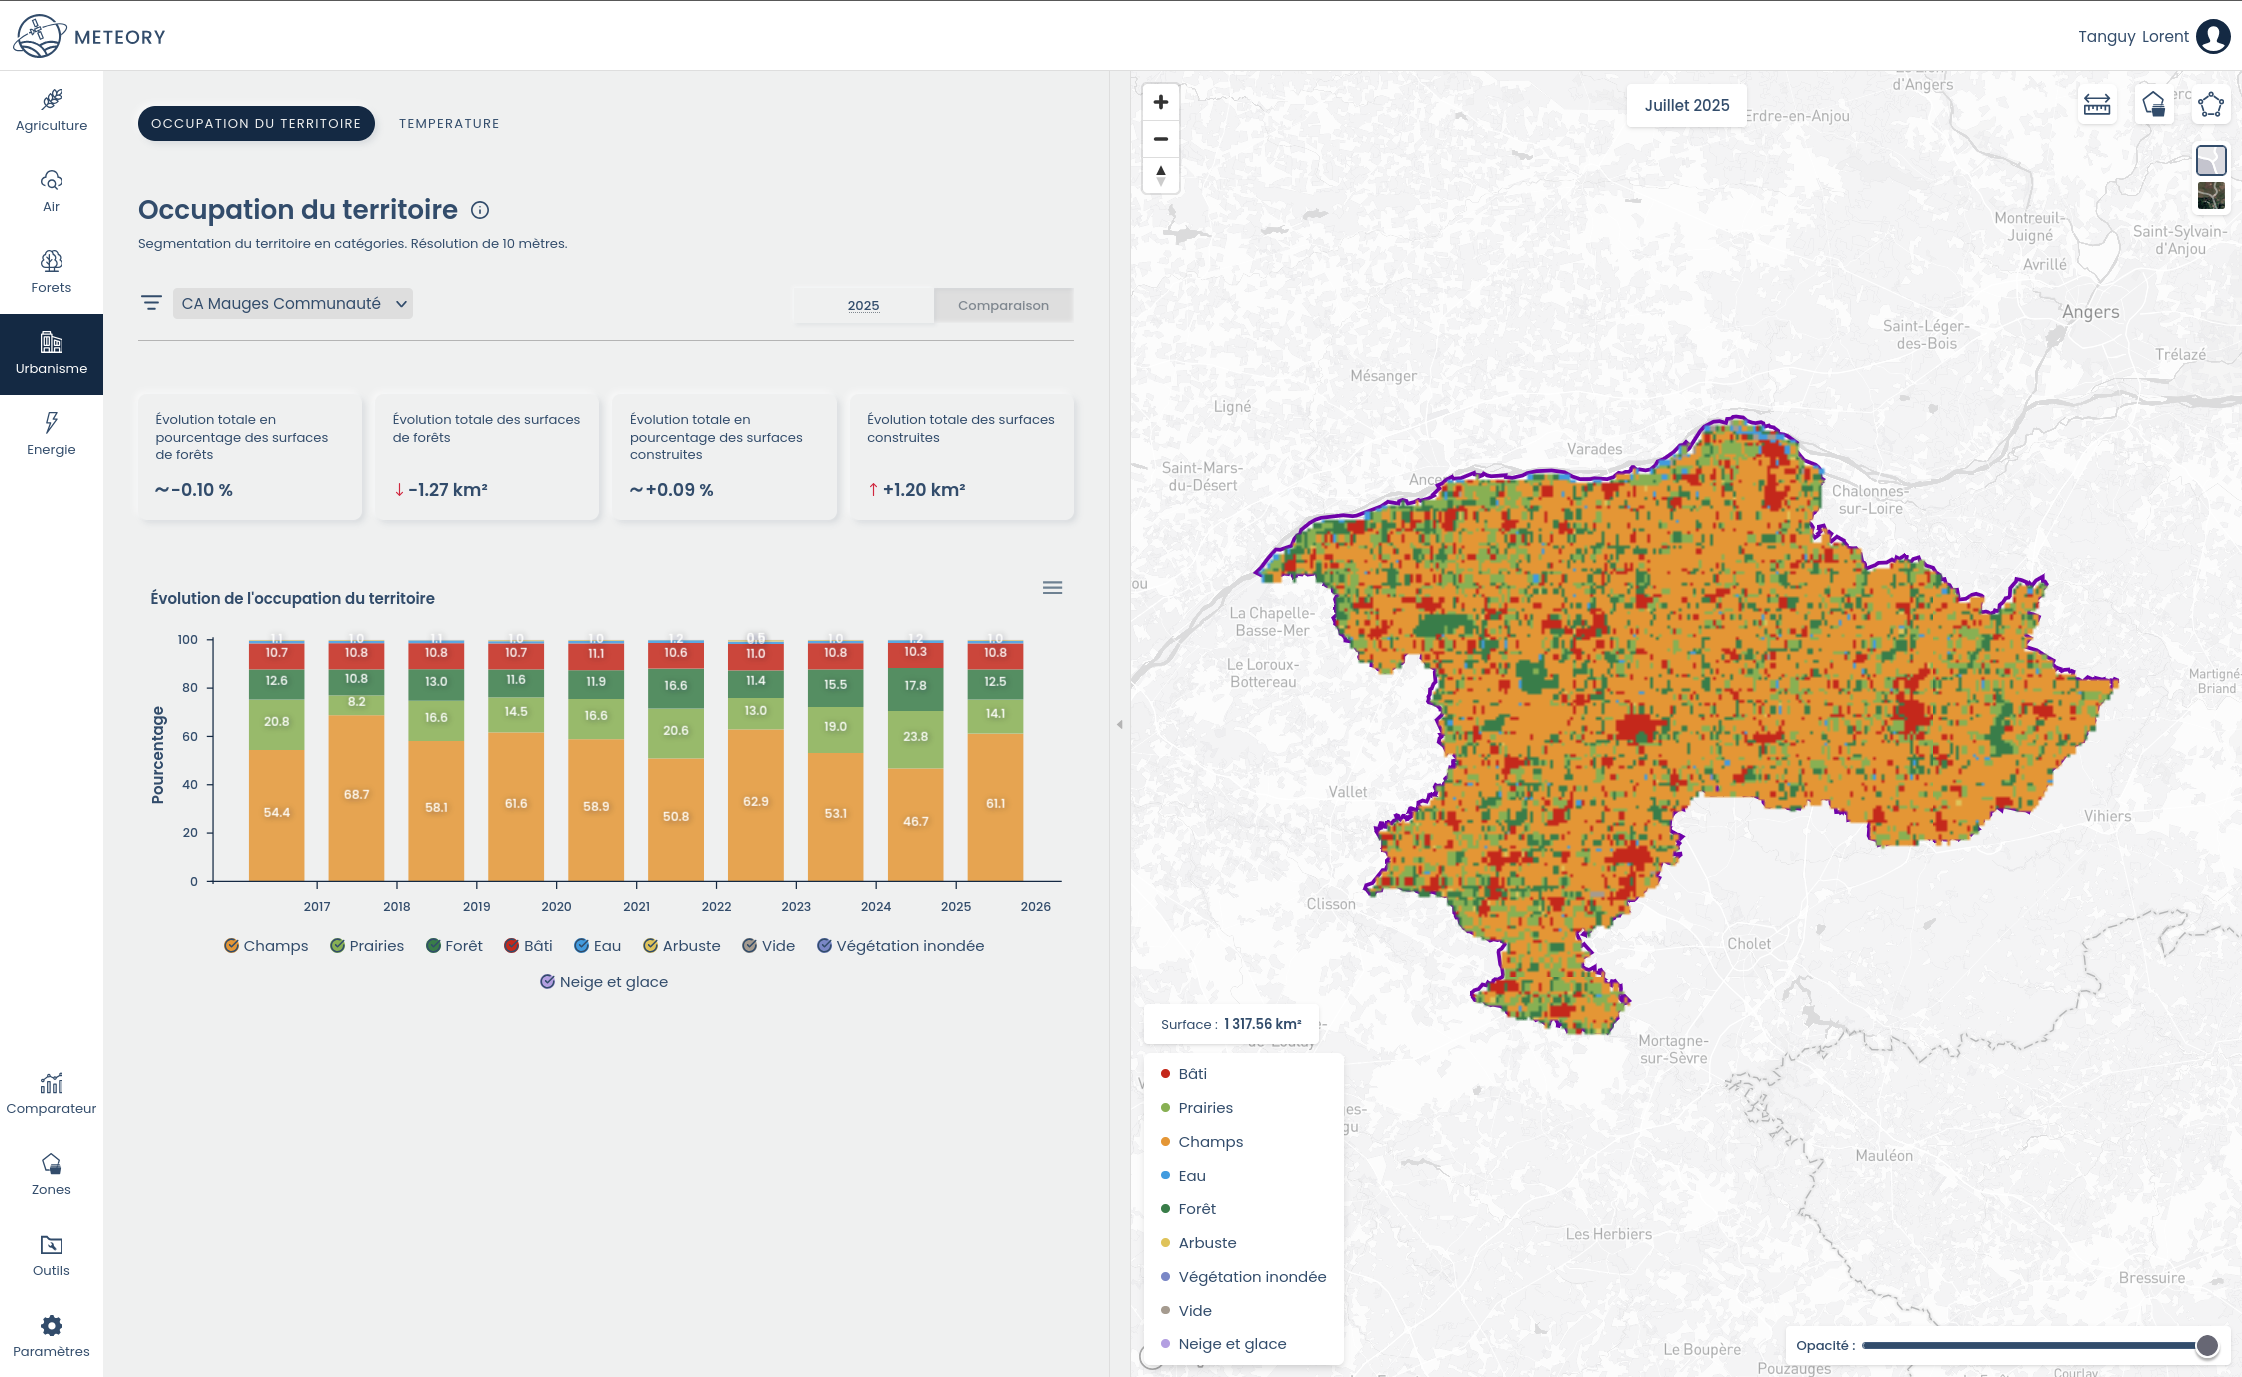
Task: Switch to the TEMPERATURE tab
Action: coord(449,124)
